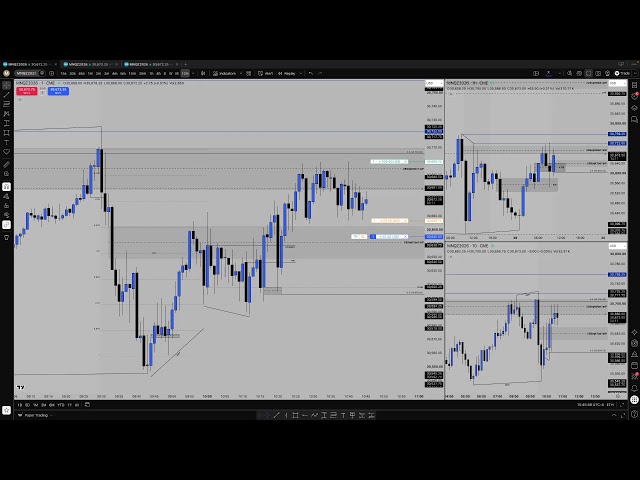The height and width of the screenshot is (480, 640).
Task: Expand the favorite indicators dropdown arrow
Action: point(241,73)
